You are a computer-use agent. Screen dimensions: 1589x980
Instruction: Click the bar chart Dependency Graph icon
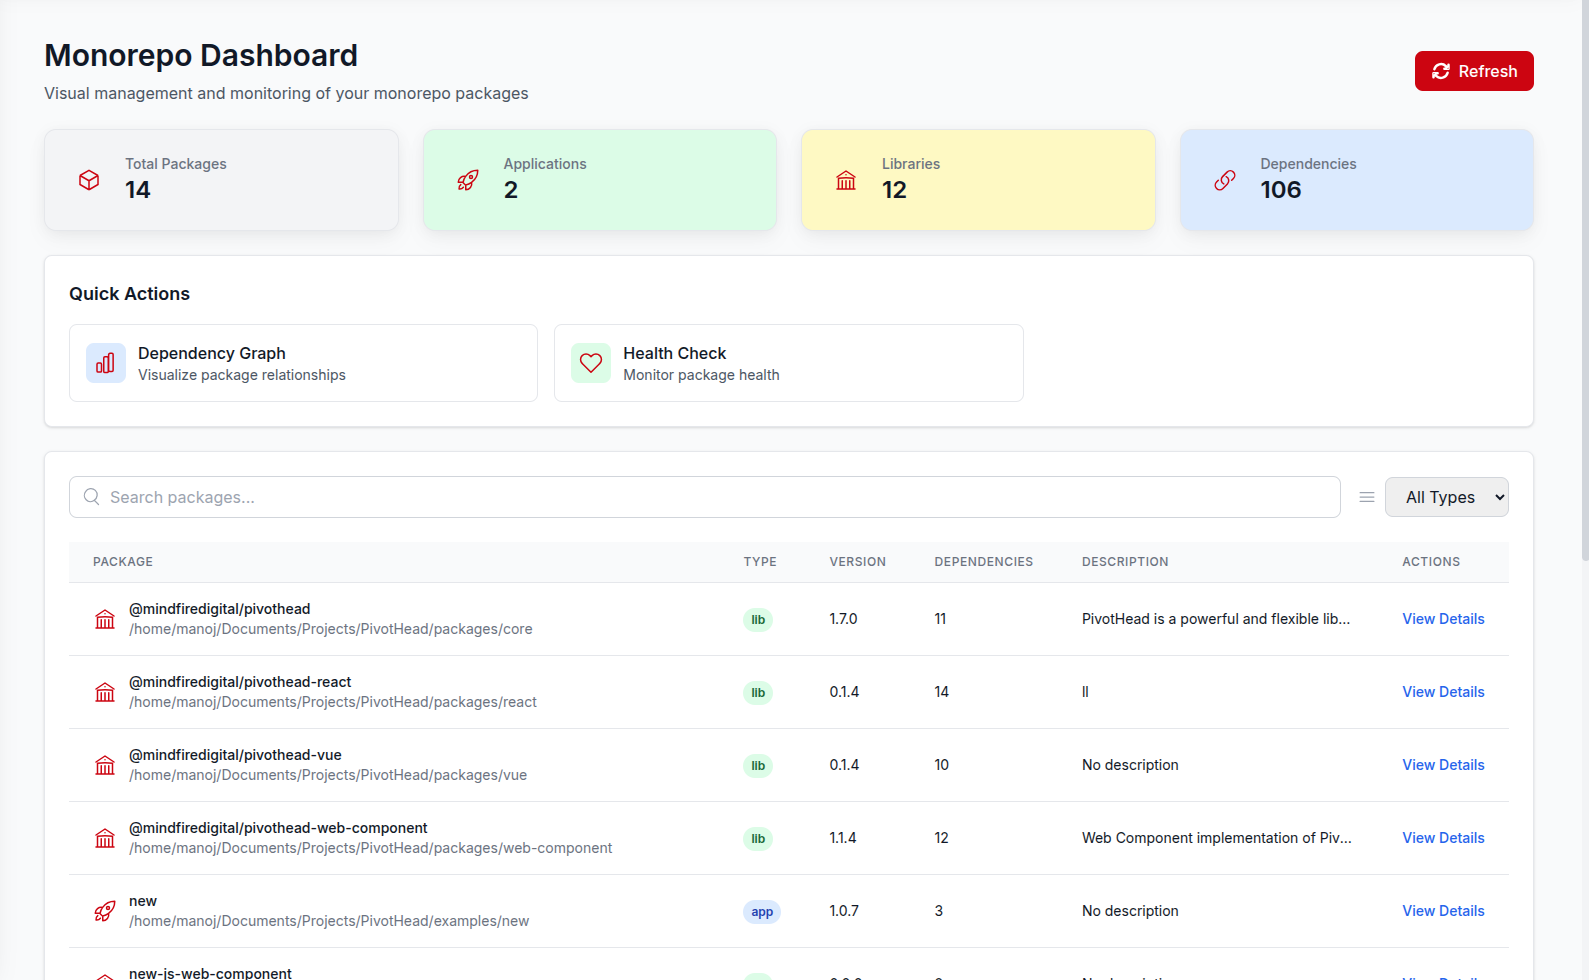pos(105,364)
